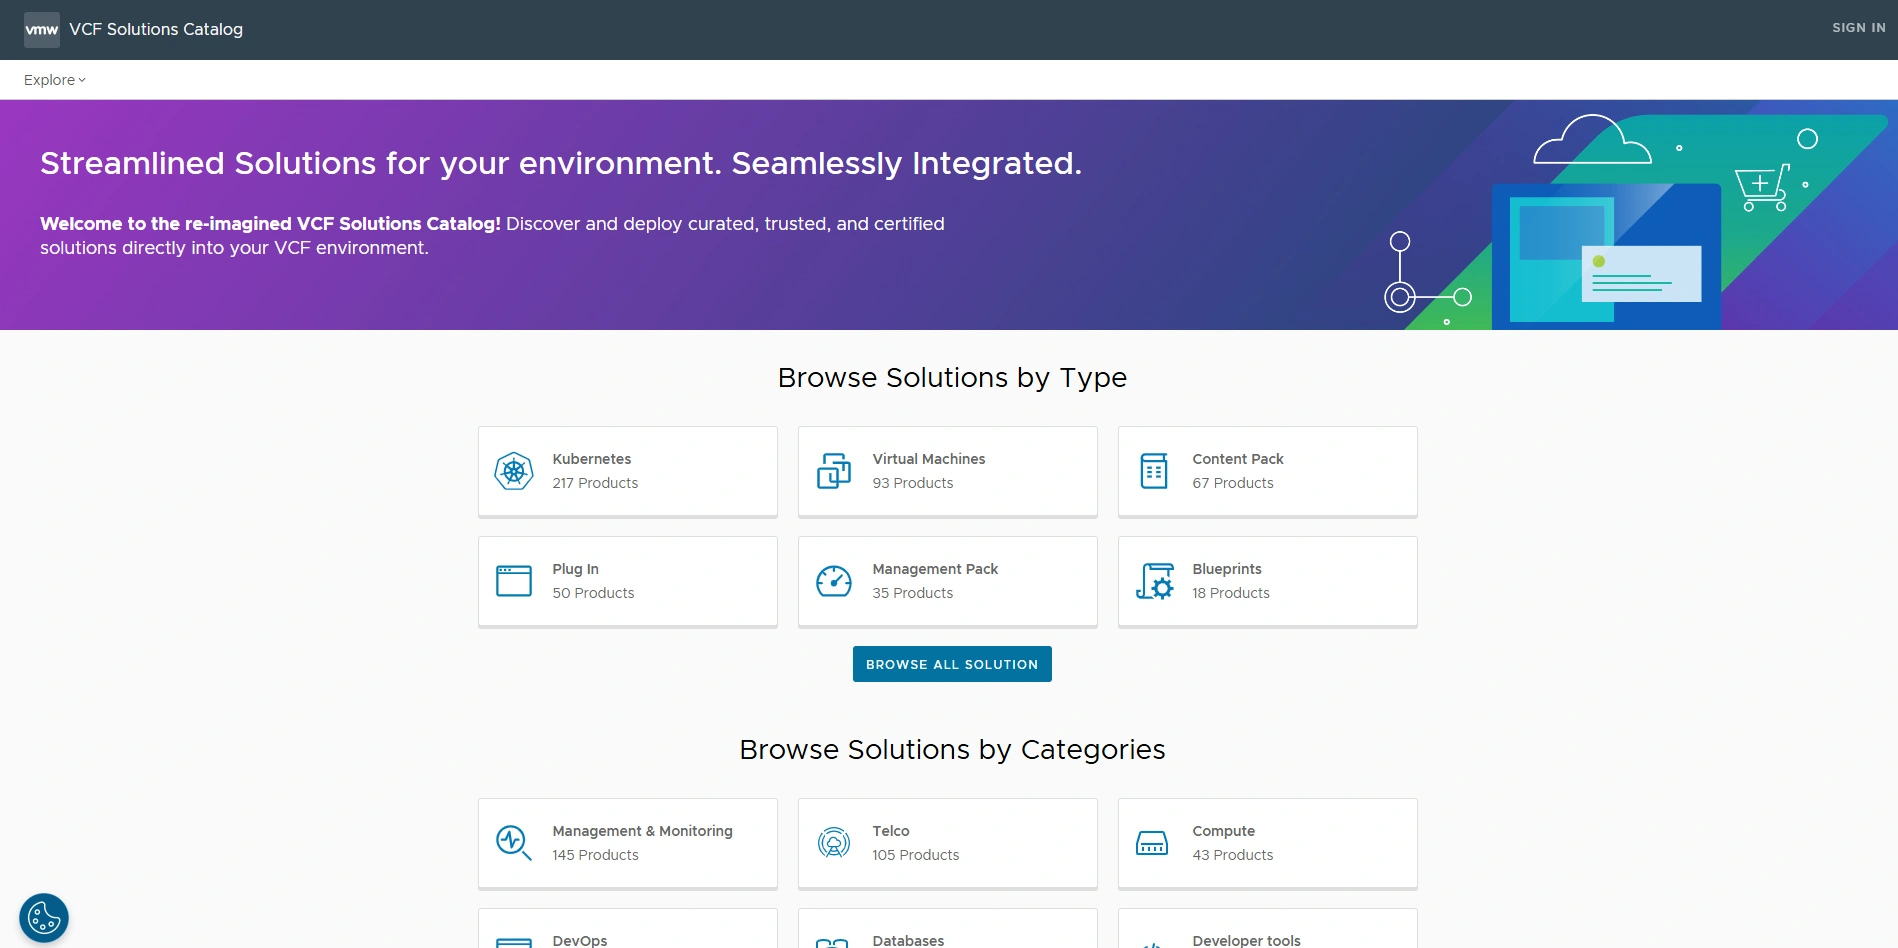
Task: Click the Management & Monitoring heartbeat icon
Action: point(513,842)
